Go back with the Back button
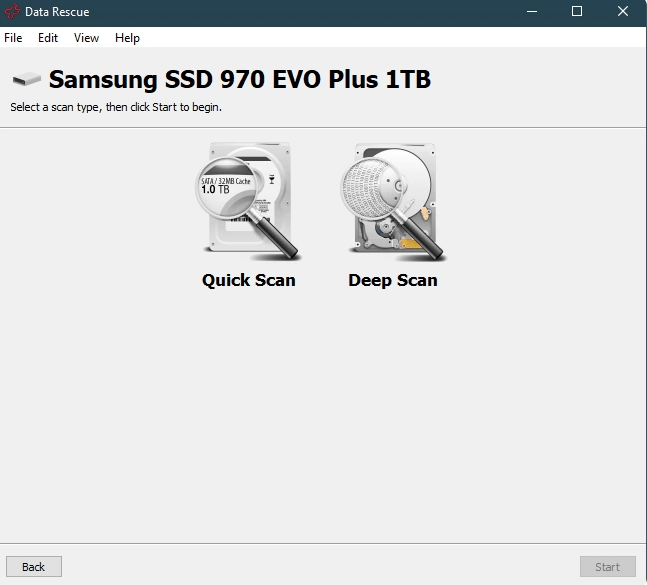 click(x=34, y=566)
